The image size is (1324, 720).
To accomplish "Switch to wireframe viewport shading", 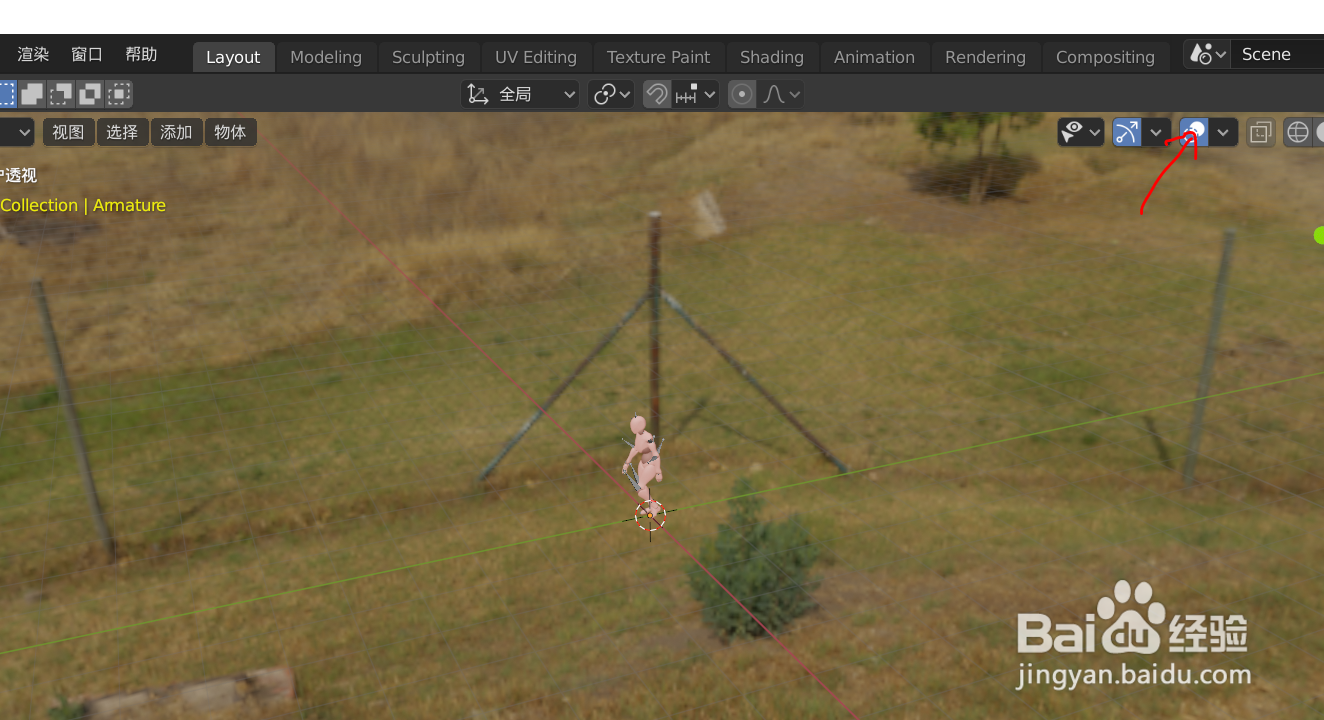I will coord(1298,132).
